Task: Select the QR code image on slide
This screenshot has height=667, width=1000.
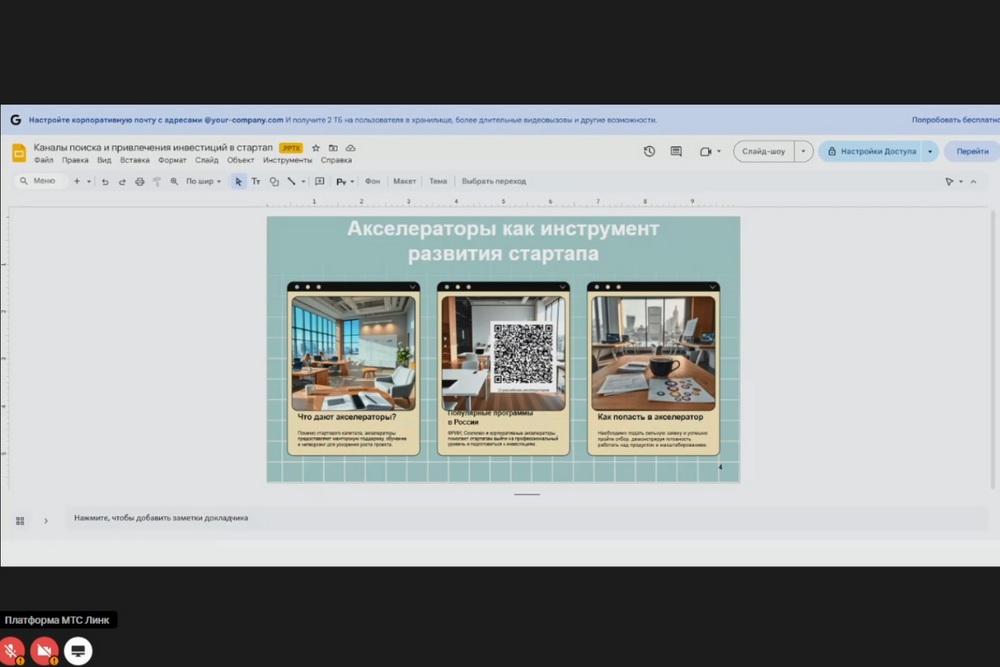Action: 524,355
